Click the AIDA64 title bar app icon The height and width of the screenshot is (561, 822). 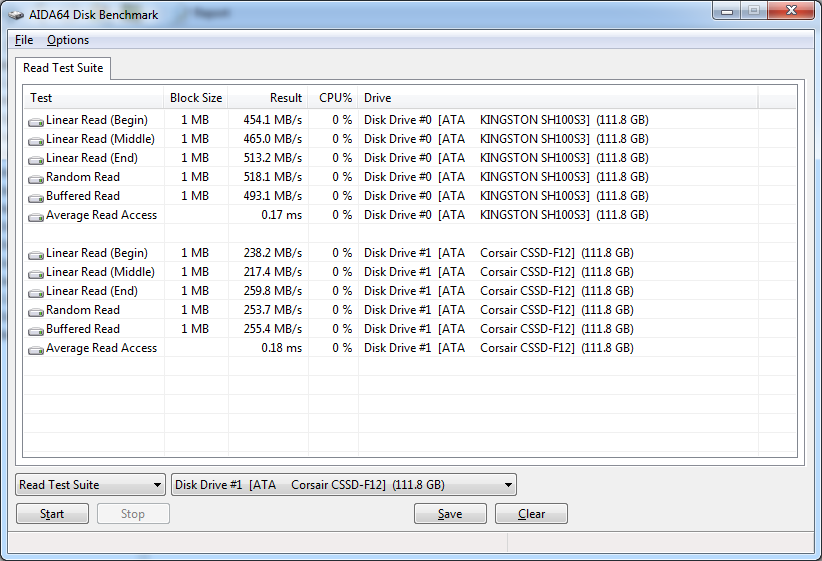[16, 15]
